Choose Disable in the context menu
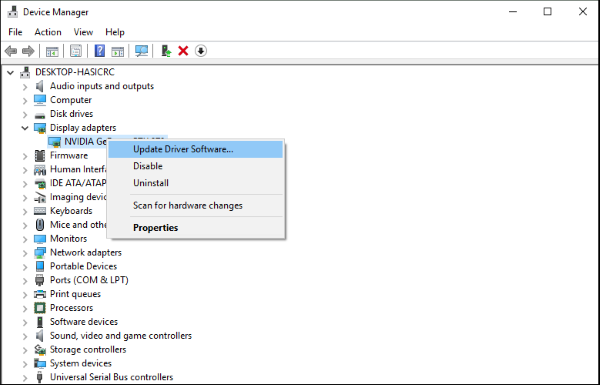The image size is (600, 385). (196, 166)
